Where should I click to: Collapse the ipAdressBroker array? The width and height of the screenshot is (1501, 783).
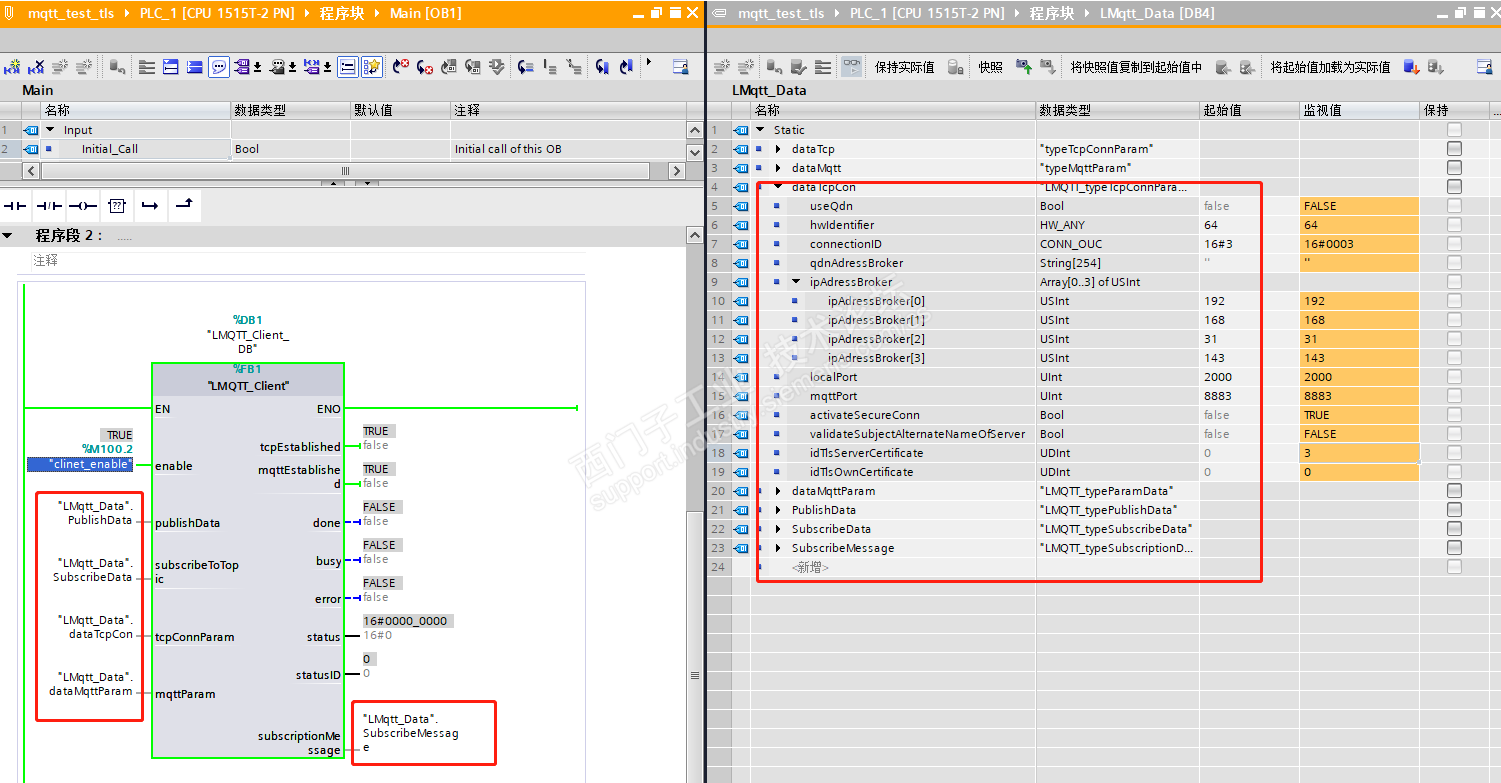point(796,282)
